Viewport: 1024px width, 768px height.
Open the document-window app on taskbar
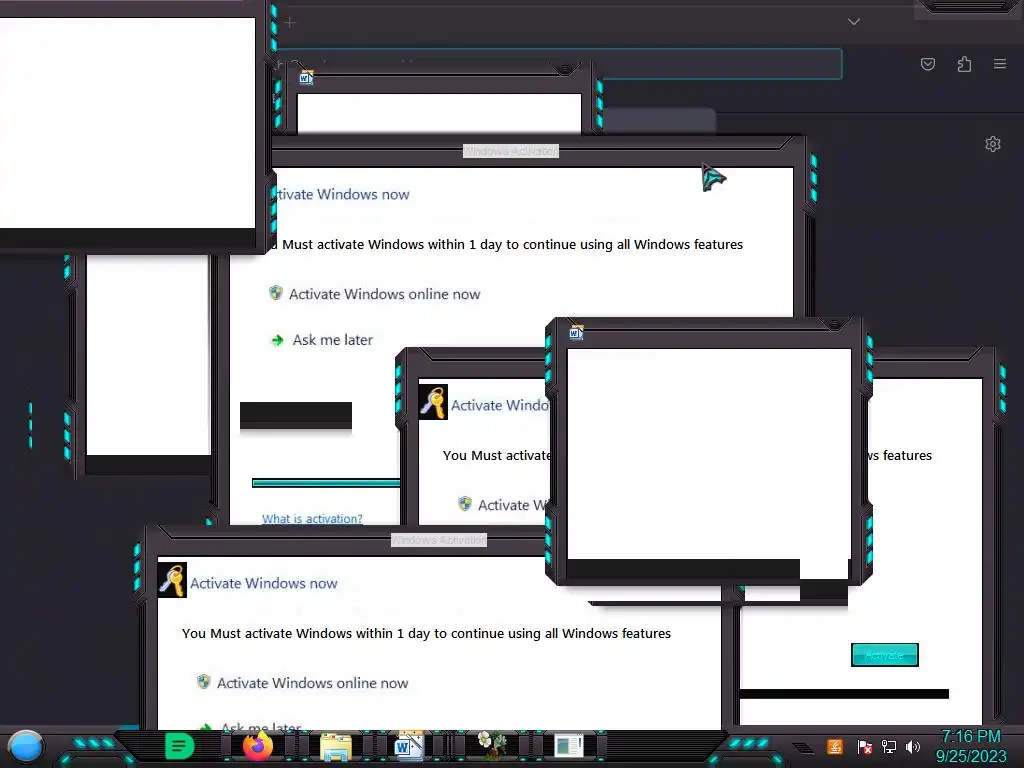(x=569, y=746)
